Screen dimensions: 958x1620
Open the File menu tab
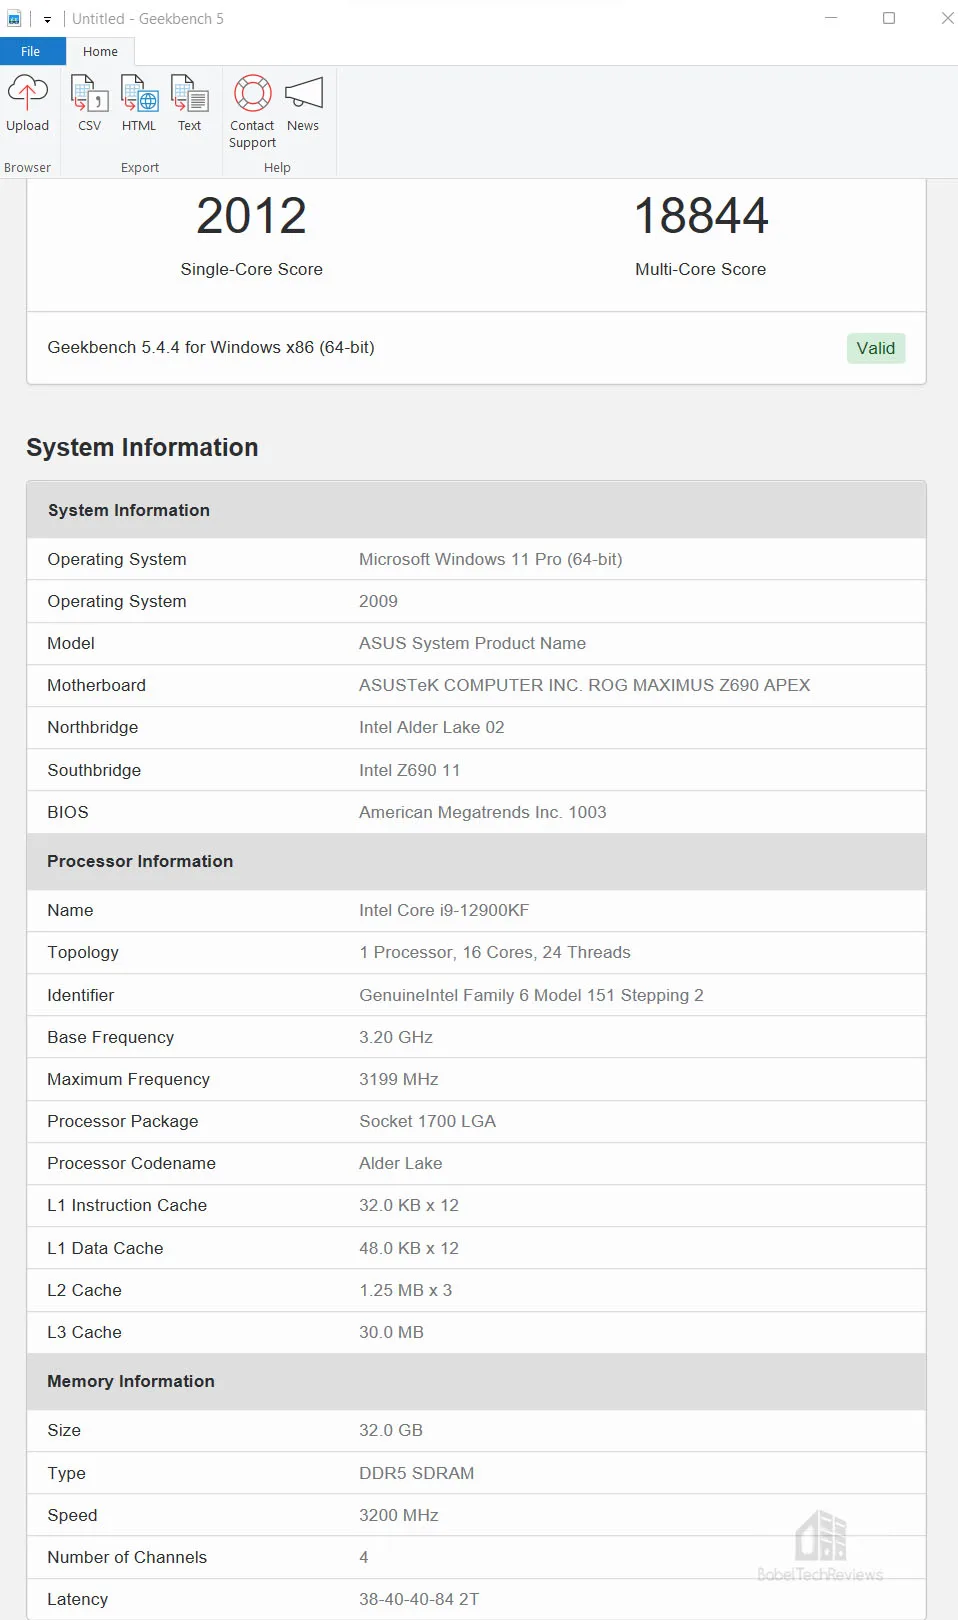click(31, 51)
